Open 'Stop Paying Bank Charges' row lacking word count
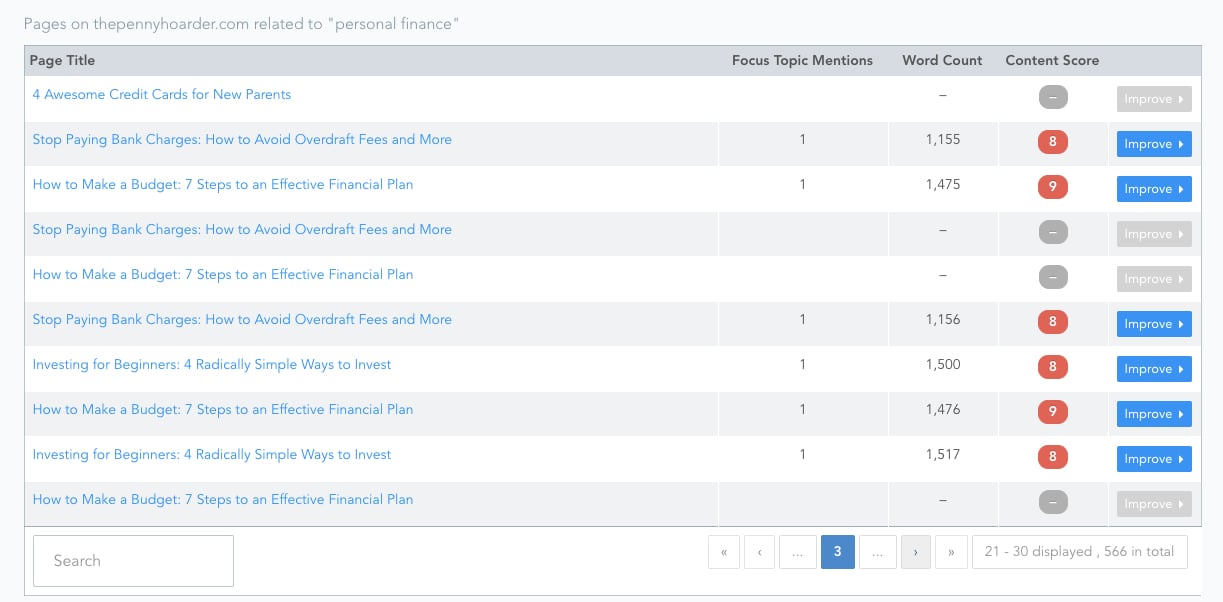 (x=242, y=229)
